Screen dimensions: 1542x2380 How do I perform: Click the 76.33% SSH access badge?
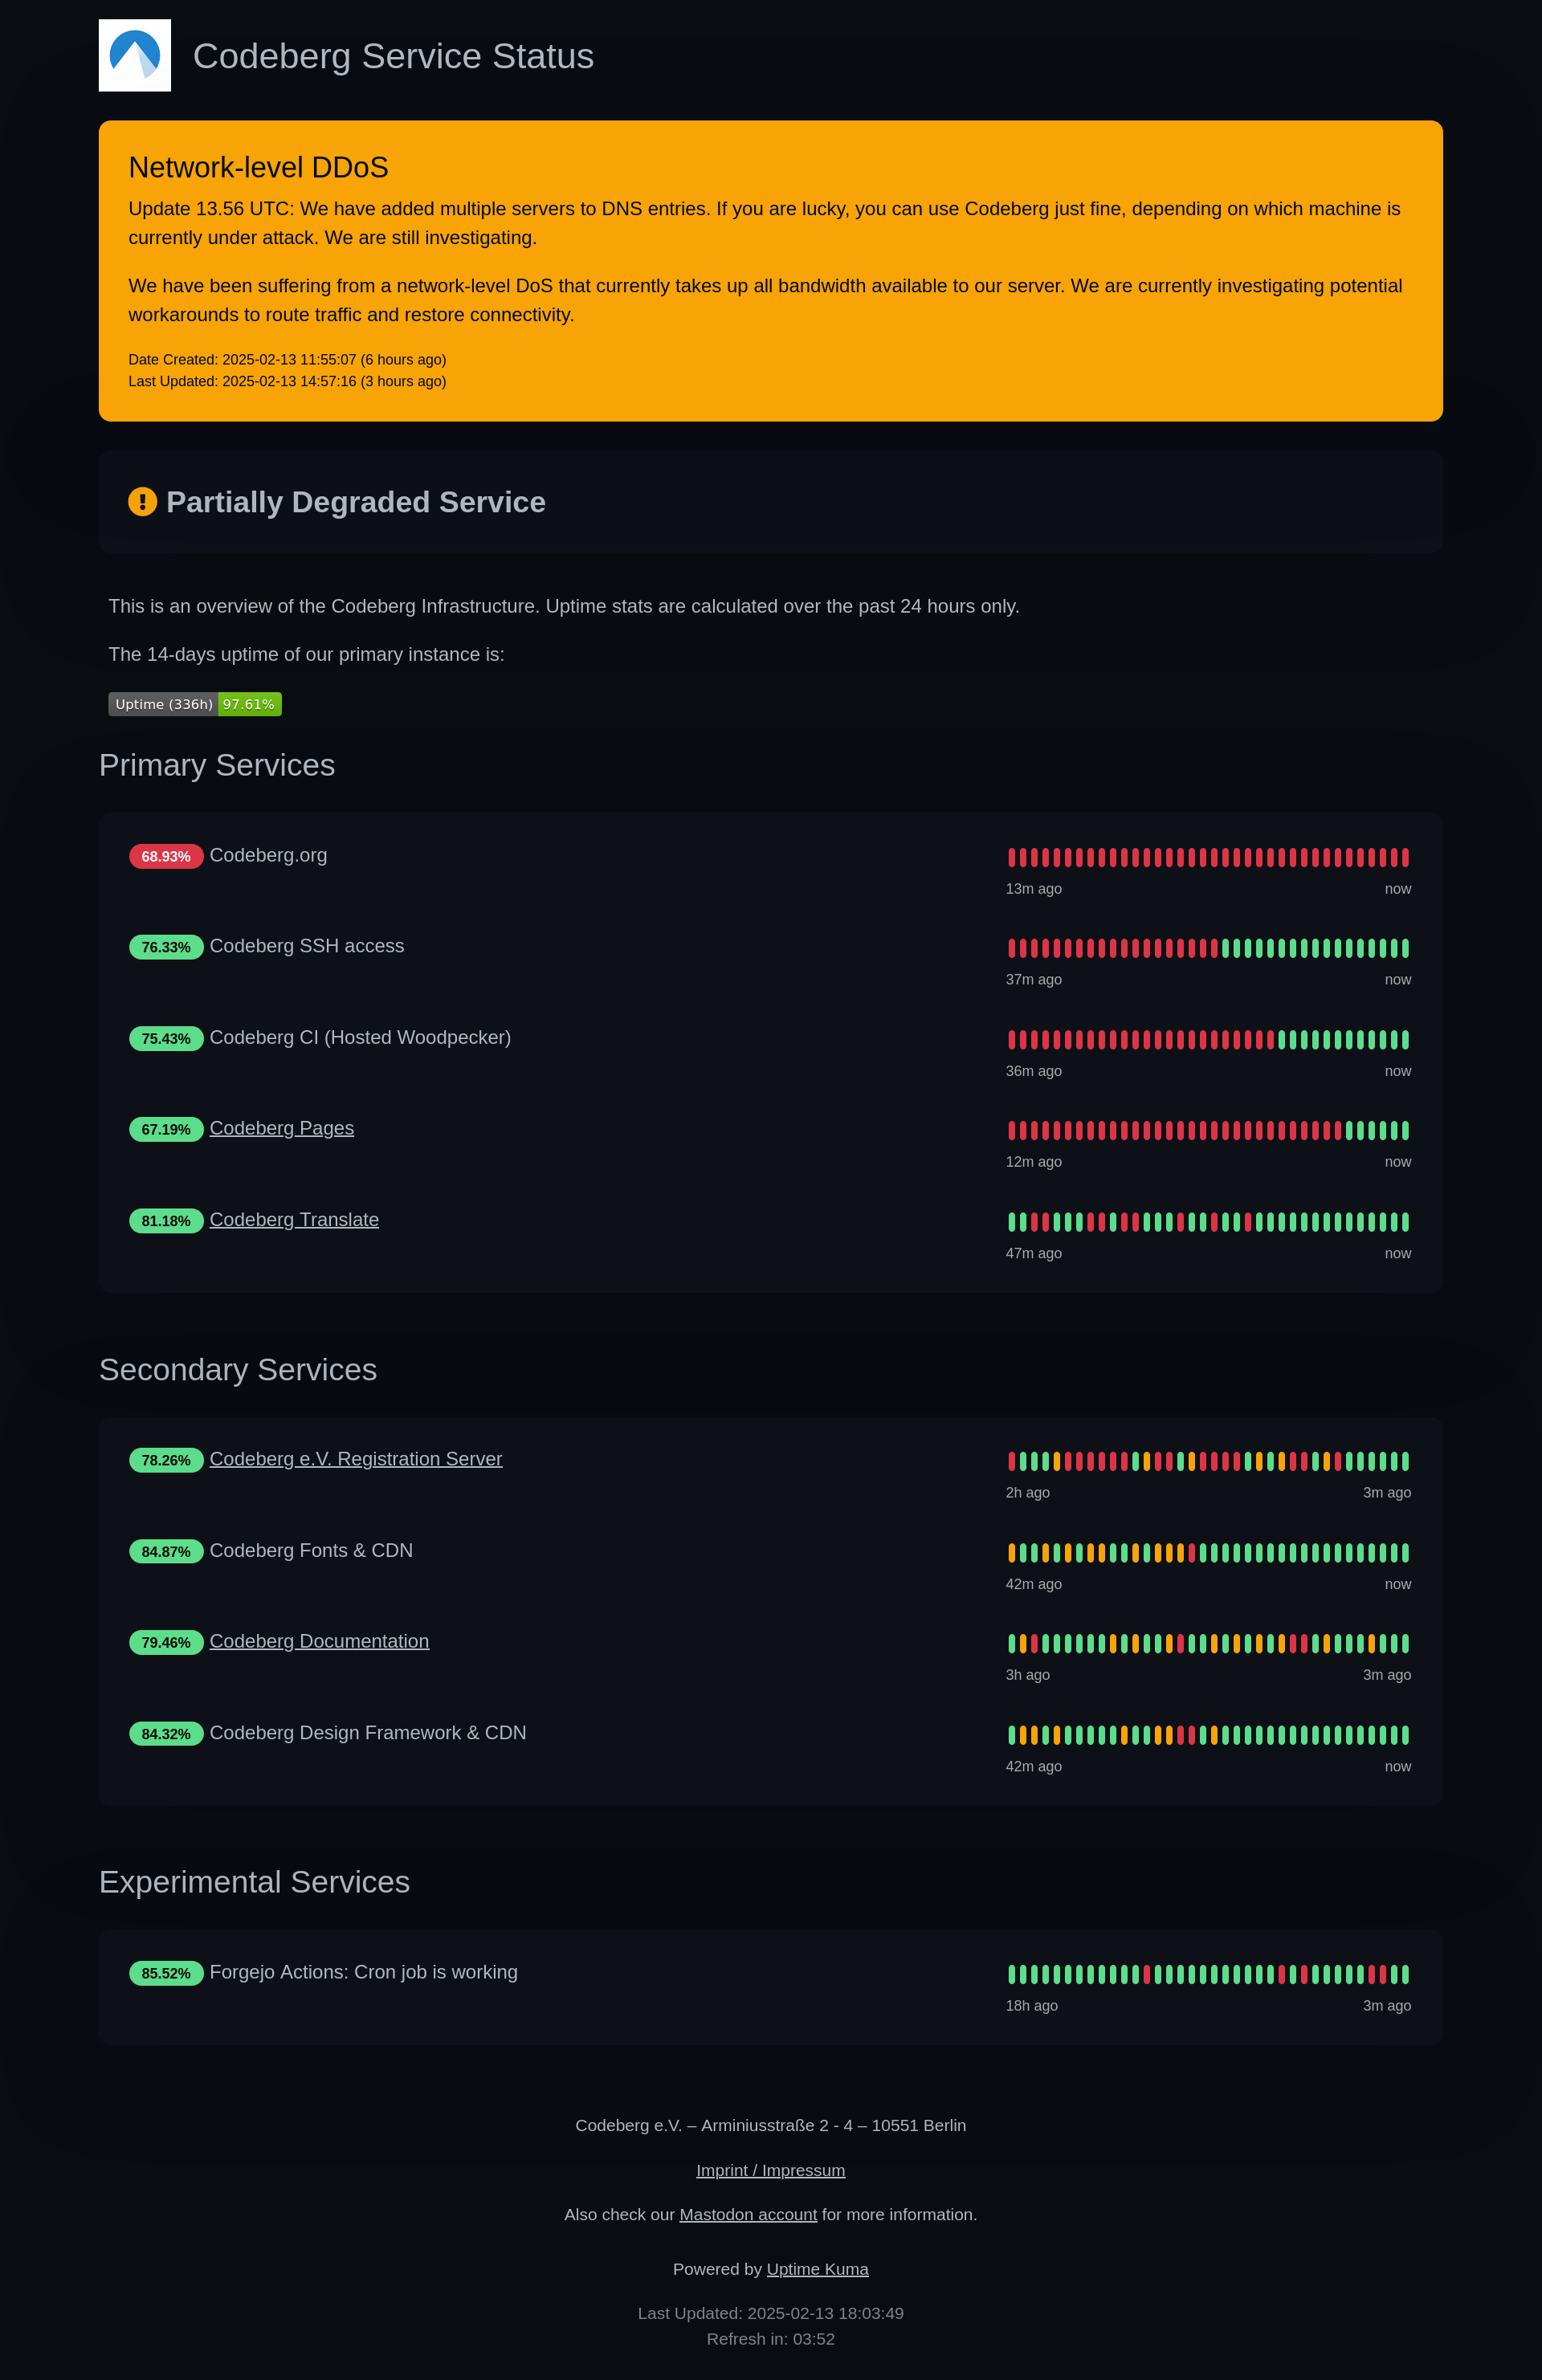[166, 947]
